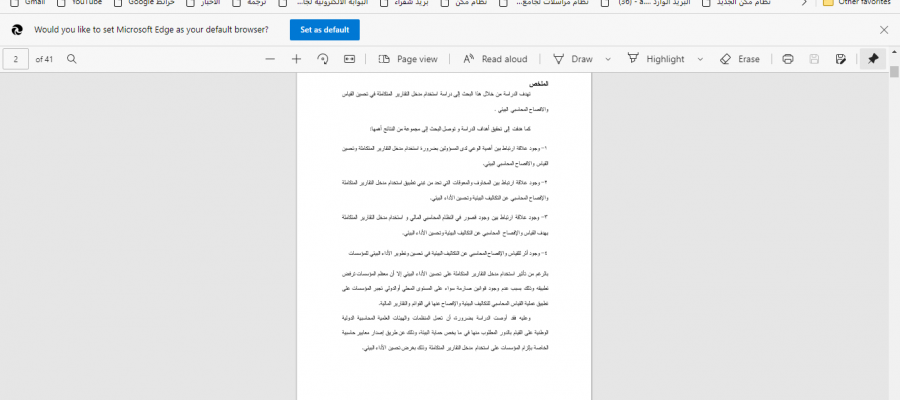This screenshot has width=900, height=400.
Task: Expand Draw tool options arrow
Action: [608, 59]
